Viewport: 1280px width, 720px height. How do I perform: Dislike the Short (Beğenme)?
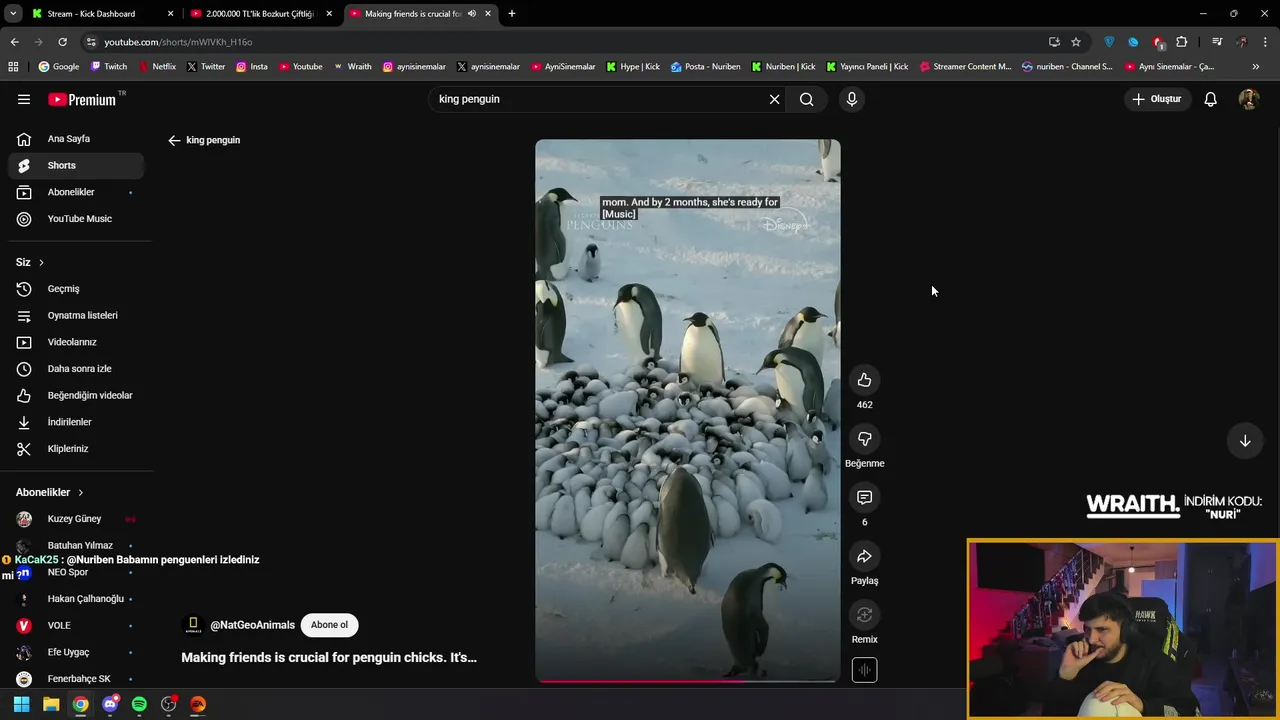864,439
